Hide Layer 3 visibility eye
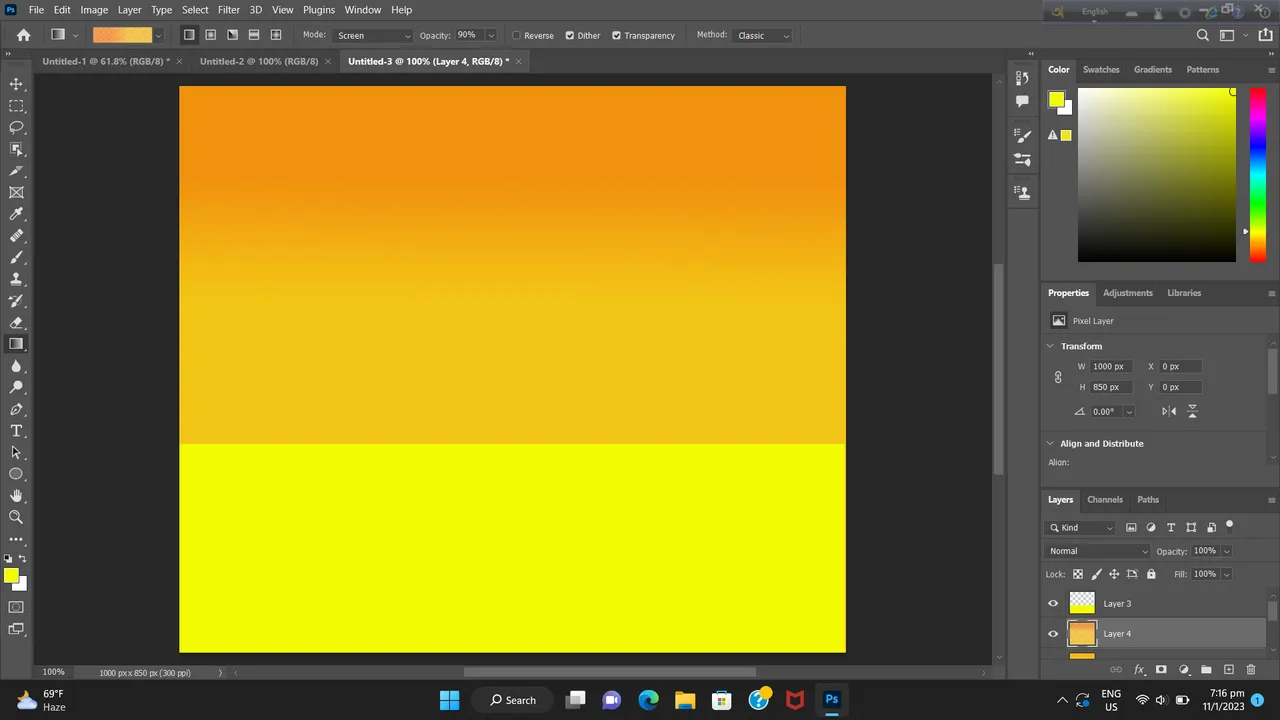Image resolution: width=1280 pixels, height=720 pixels. (1053, 604)
